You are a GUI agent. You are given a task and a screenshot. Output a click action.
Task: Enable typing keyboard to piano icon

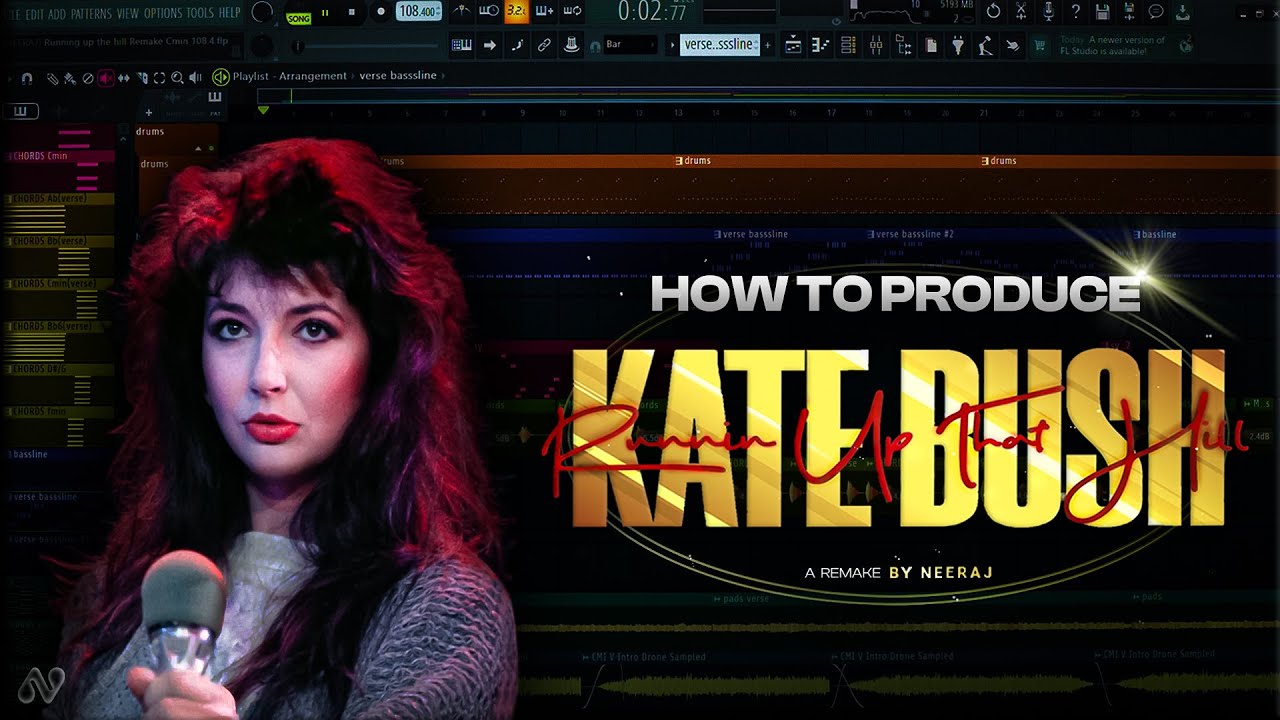pos(462,45)
